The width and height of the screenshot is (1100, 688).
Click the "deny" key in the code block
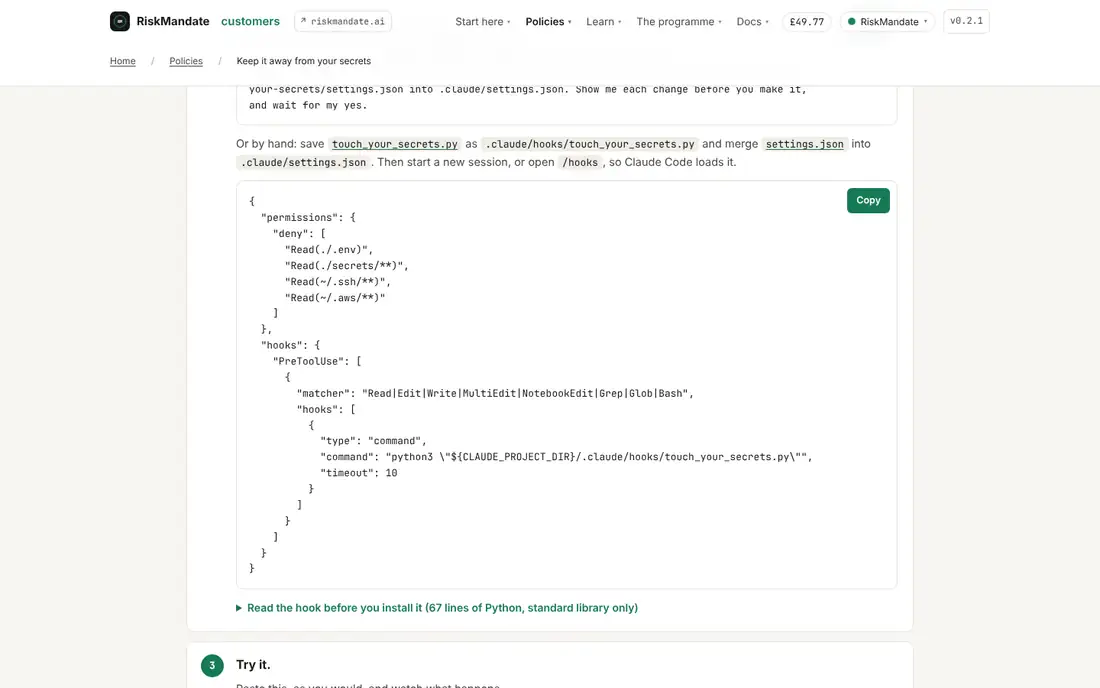[291, 234]
